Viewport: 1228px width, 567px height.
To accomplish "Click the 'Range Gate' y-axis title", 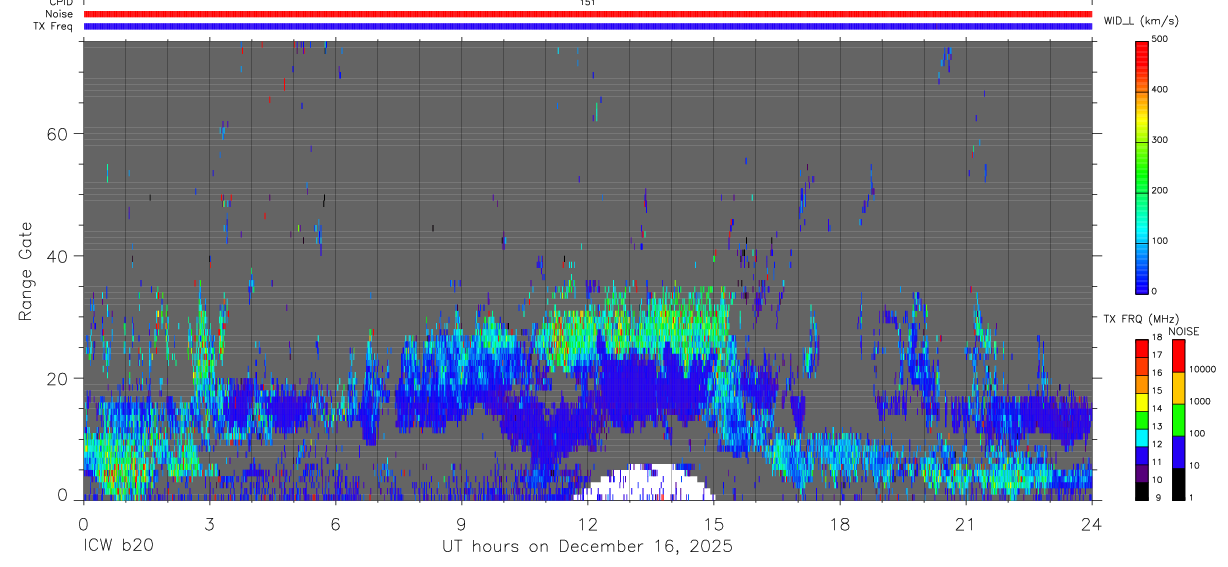I will click(x=25, y=272).
